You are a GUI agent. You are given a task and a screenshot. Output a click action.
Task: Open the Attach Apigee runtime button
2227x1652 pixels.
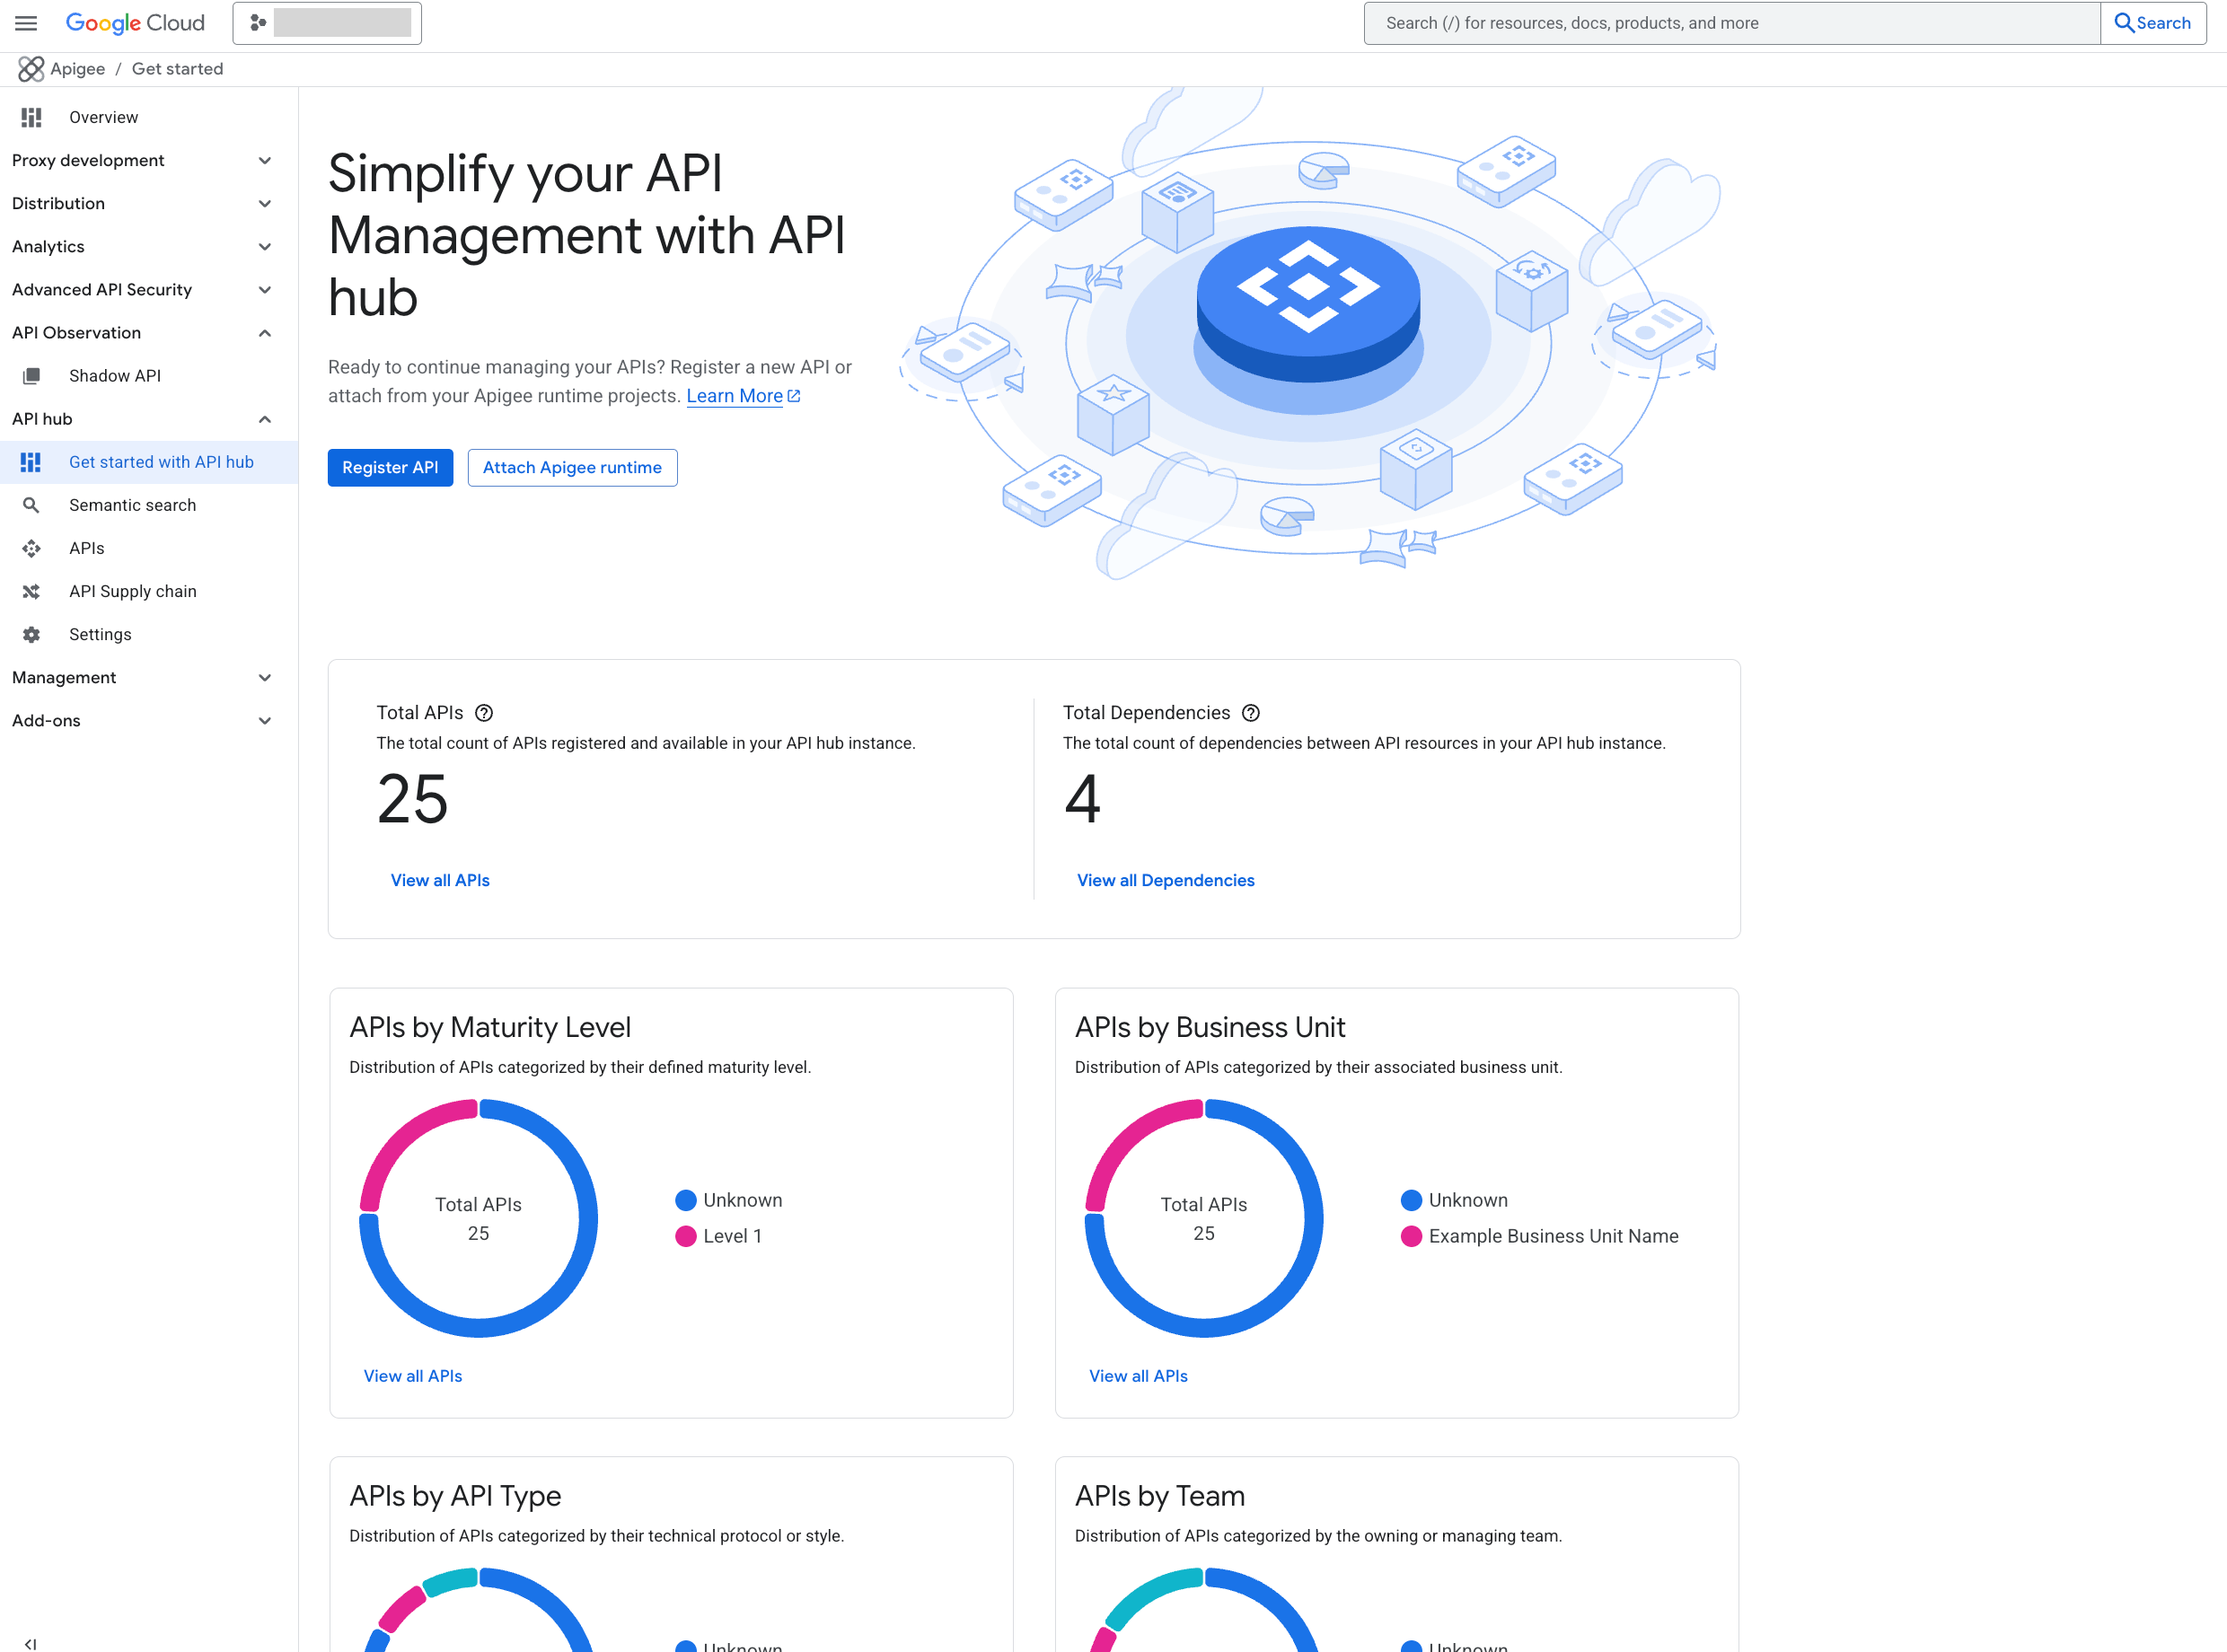[572, 467]
